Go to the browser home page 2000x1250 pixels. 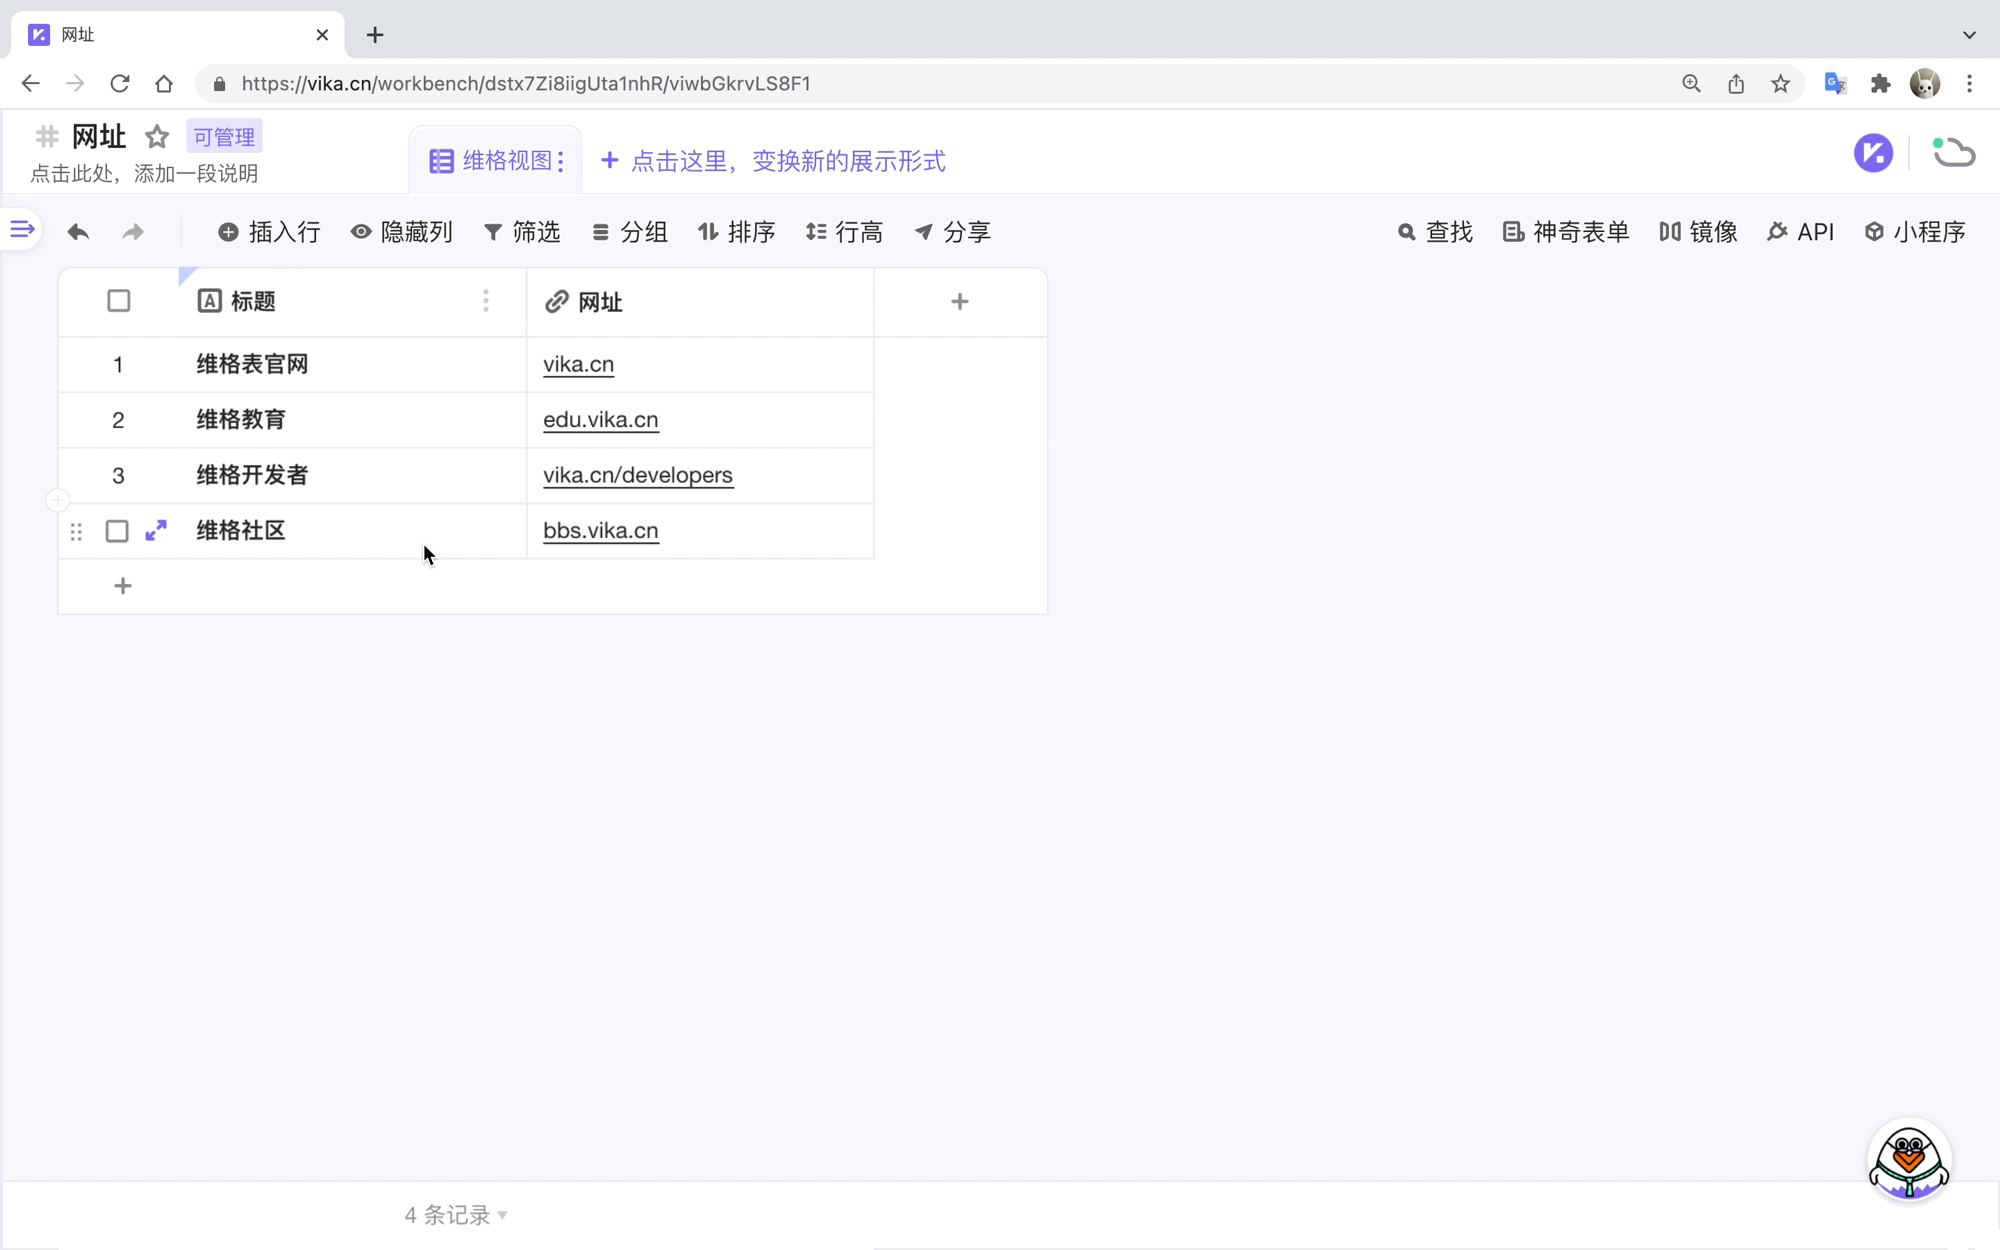[164, 84]
